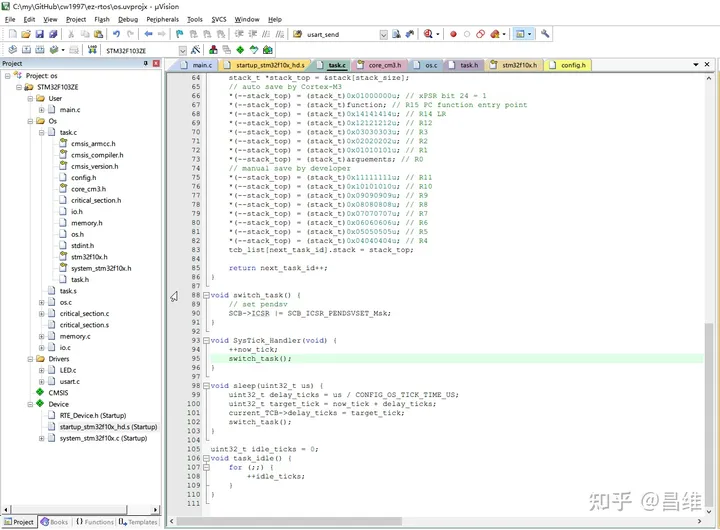Expand the main.c file node
Viewport: 720px width, 530px height.
pos(41,110)
